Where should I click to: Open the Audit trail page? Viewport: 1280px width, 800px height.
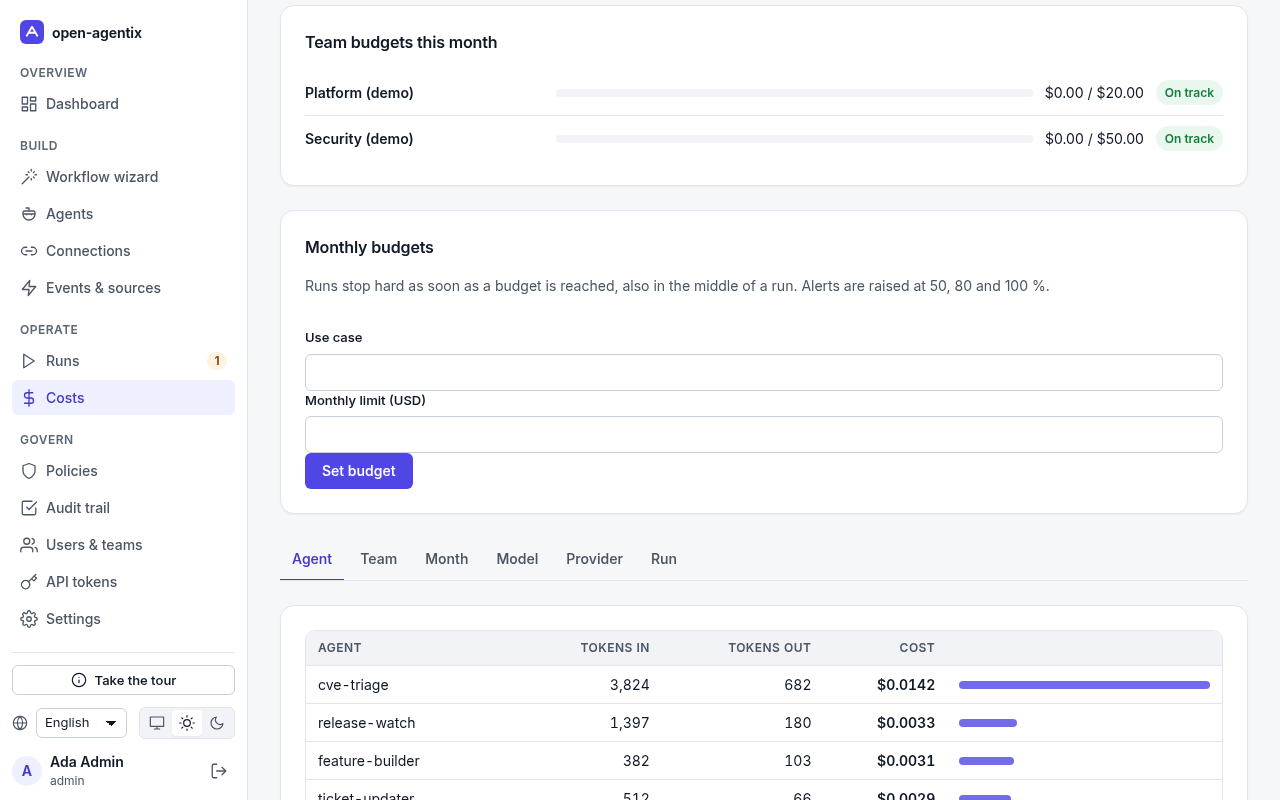(123, 508)
